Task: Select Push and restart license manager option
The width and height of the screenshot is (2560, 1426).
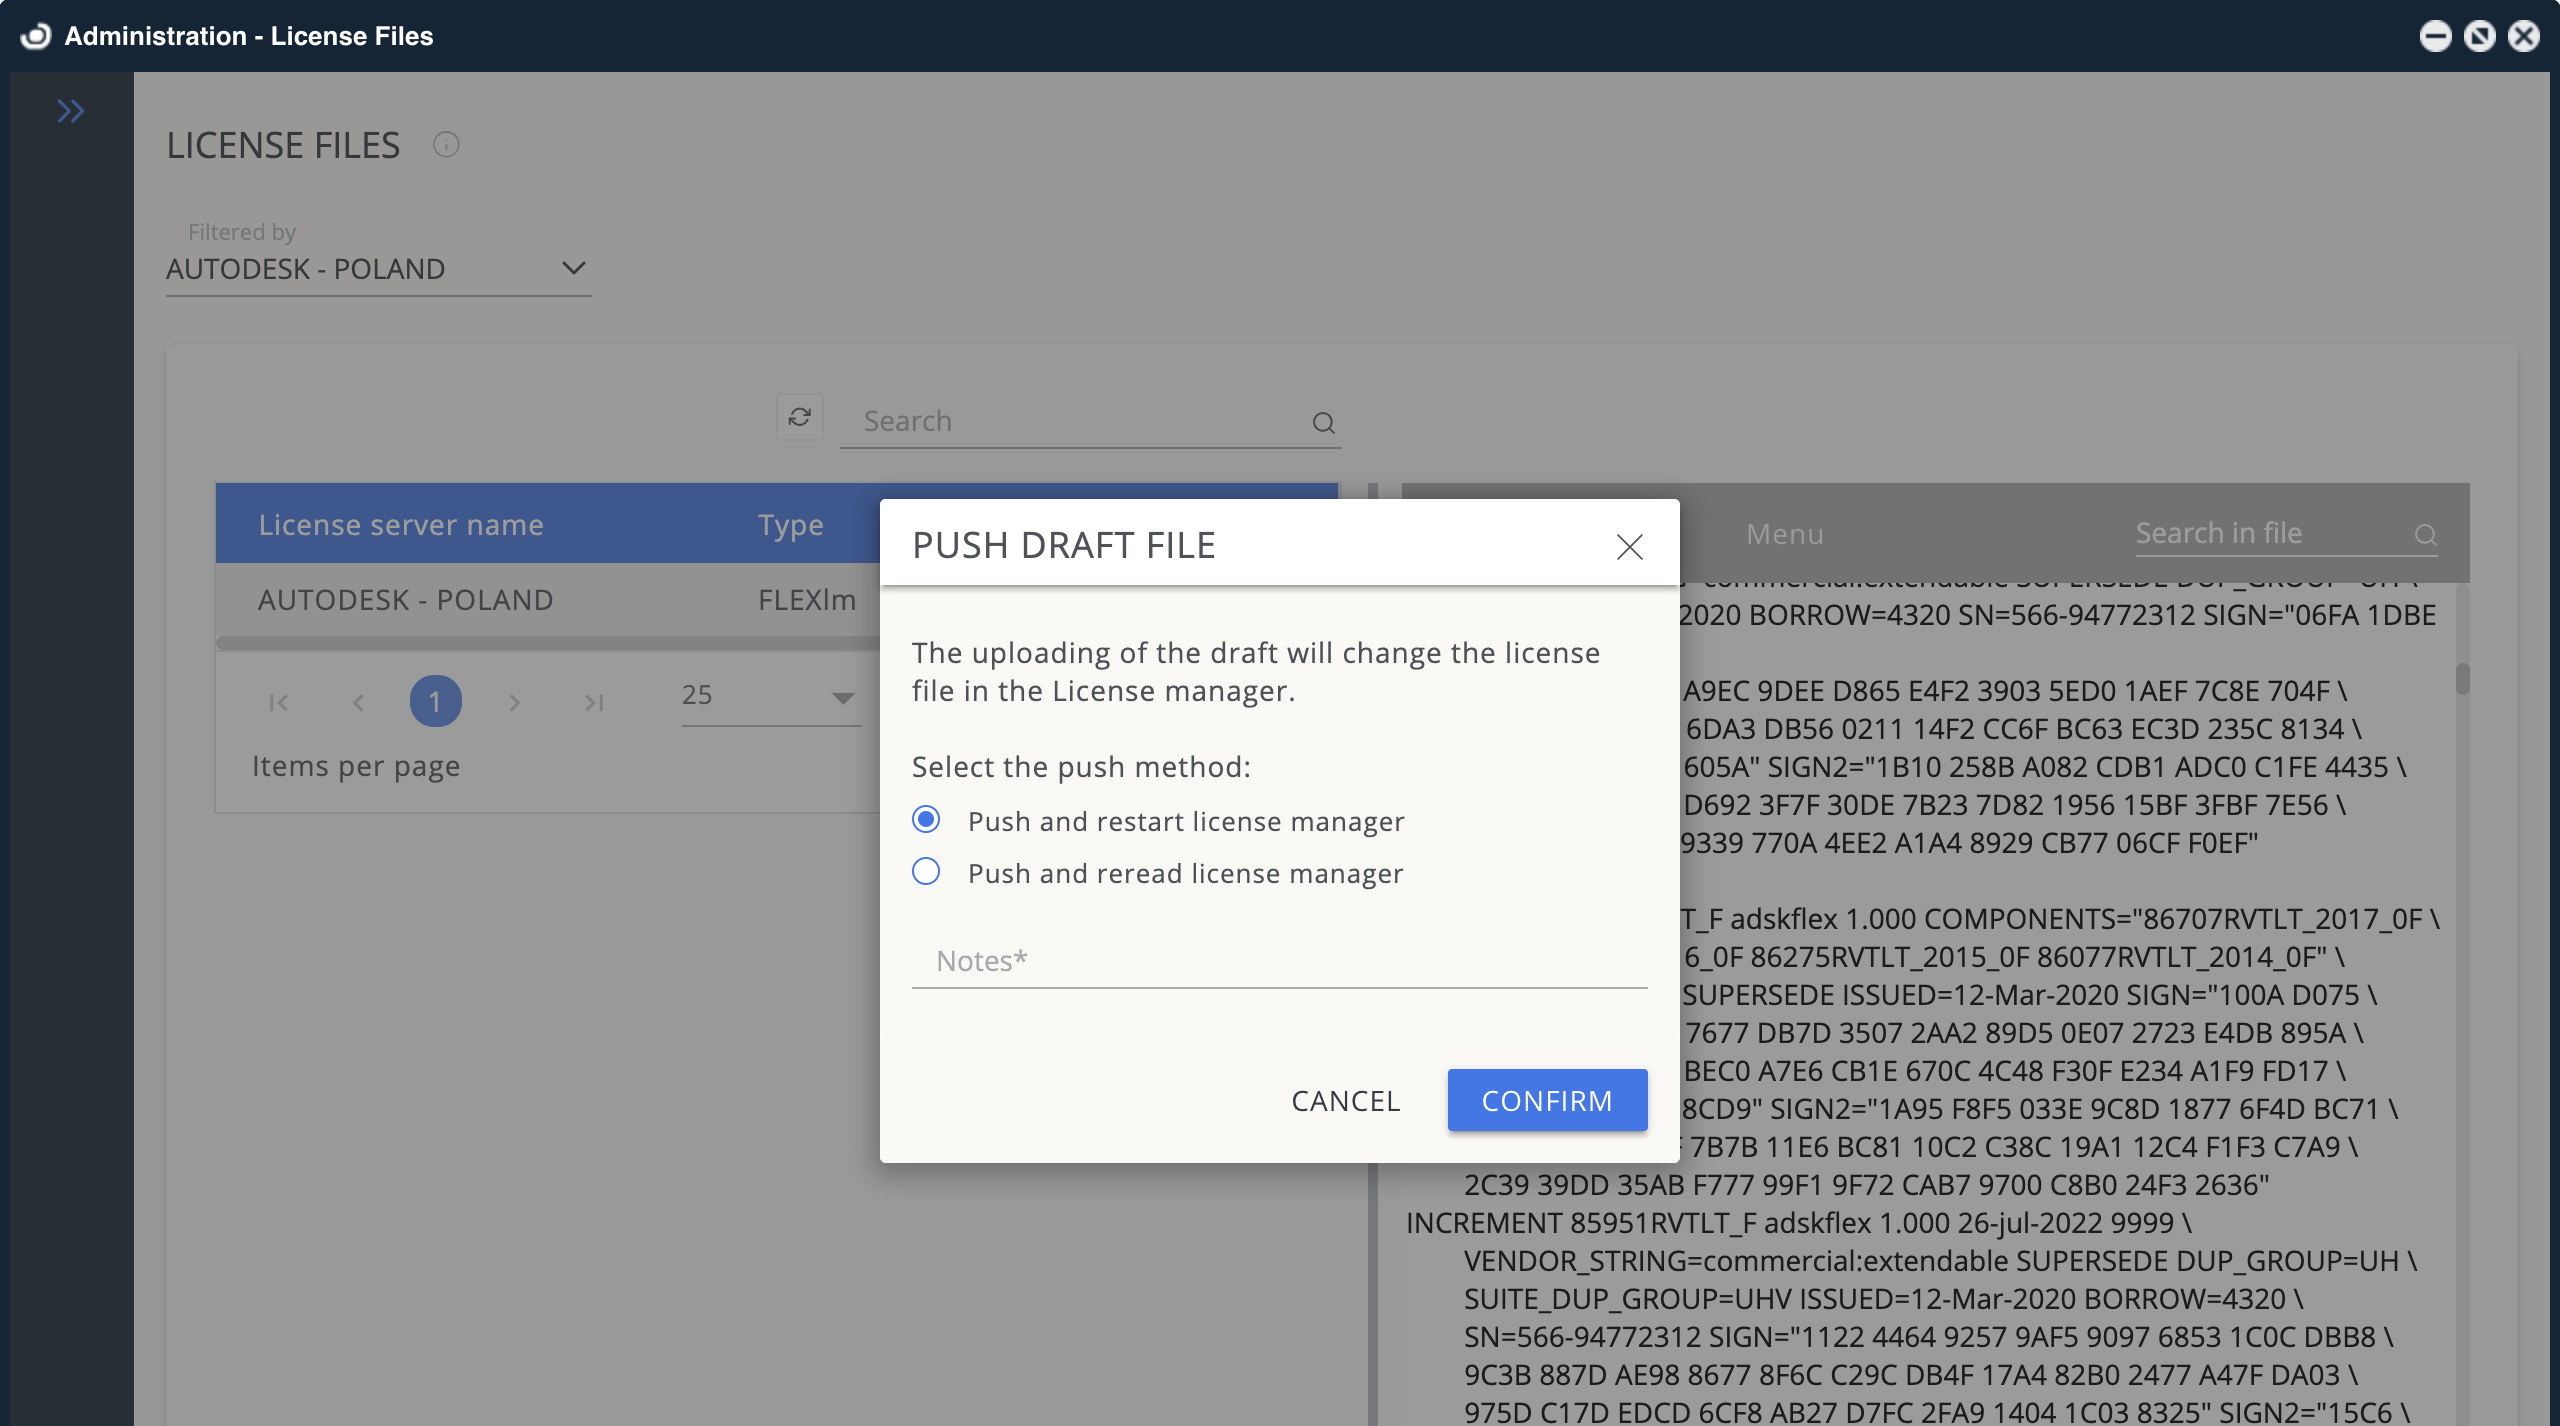Action: [926, 819]
